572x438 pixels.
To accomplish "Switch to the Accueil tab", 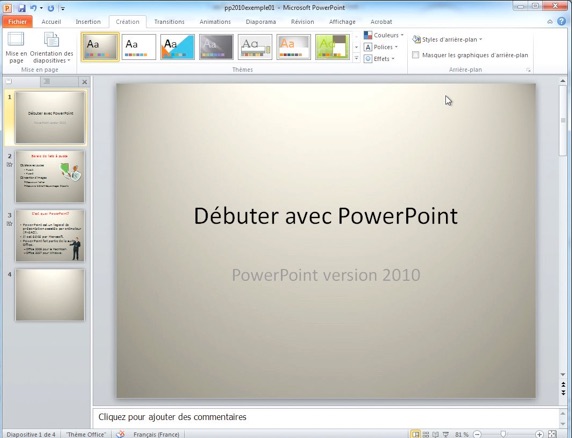I will point(51,22).
